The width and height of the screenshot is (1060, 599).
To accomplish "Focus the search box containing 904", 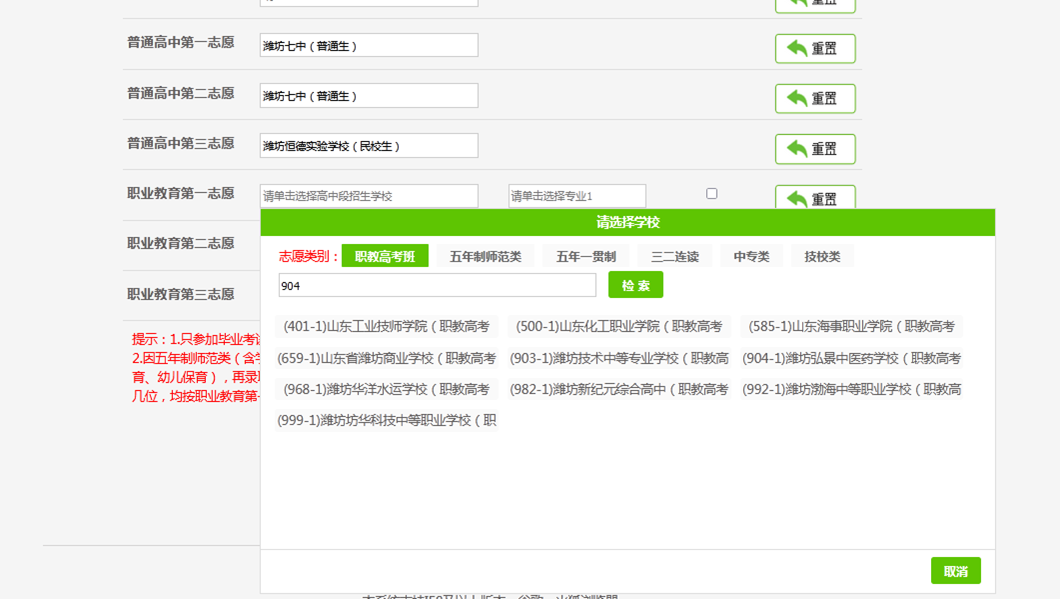I will pos(437,285).
